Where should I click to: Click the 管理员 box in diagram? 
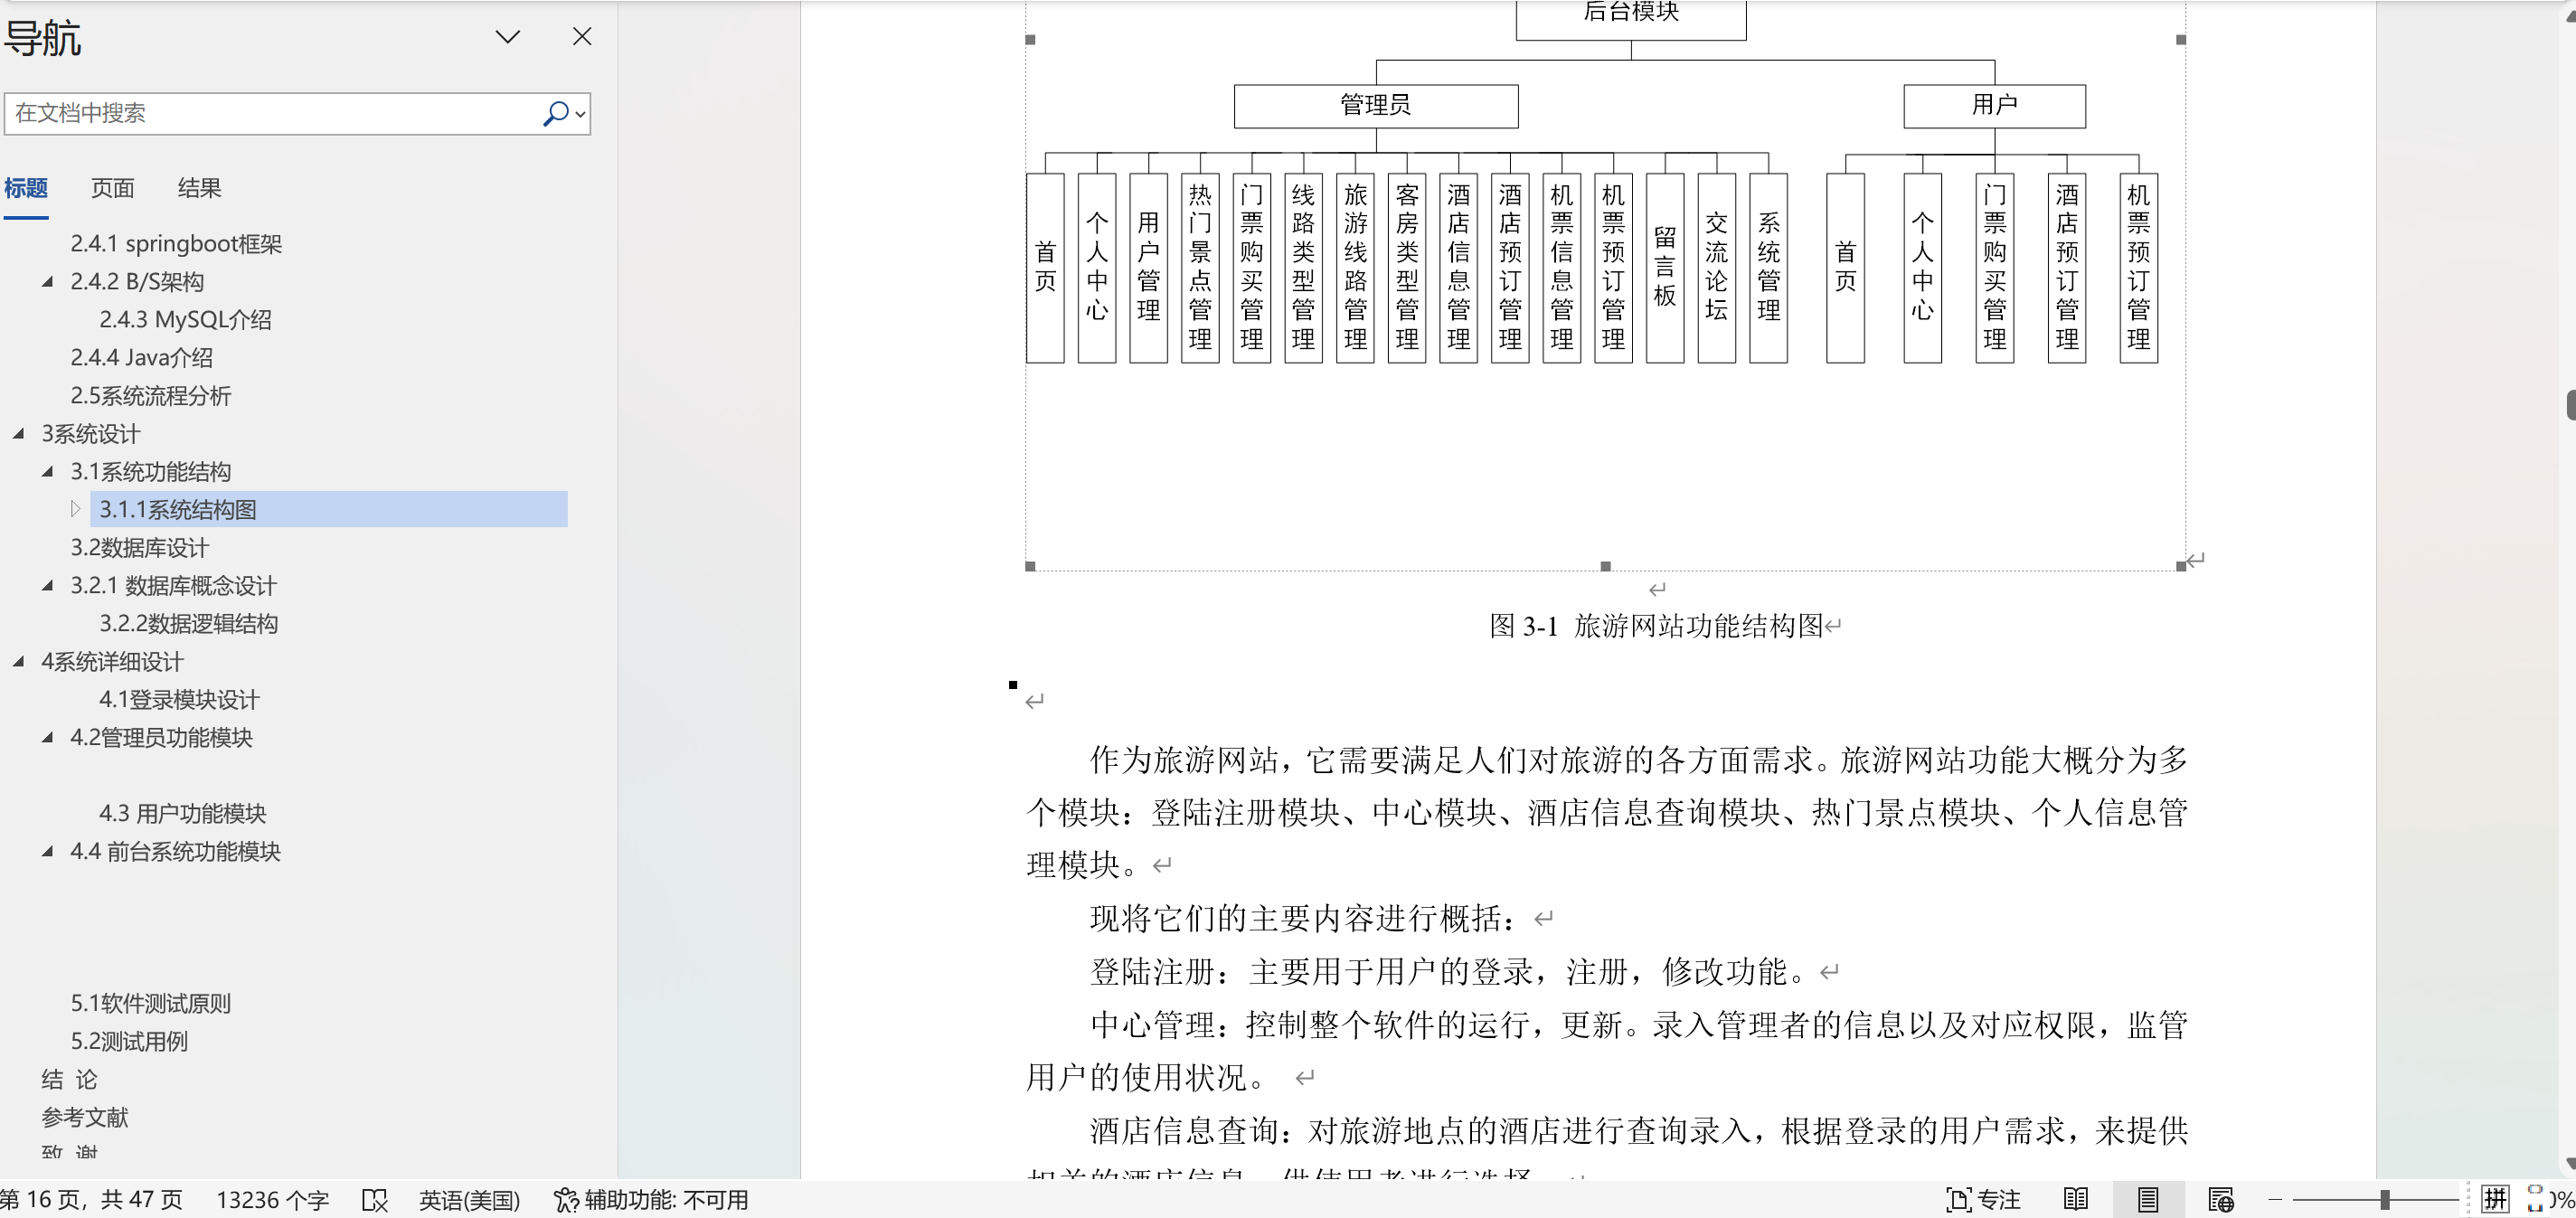pyautogui.click(x=1376, y=106)
